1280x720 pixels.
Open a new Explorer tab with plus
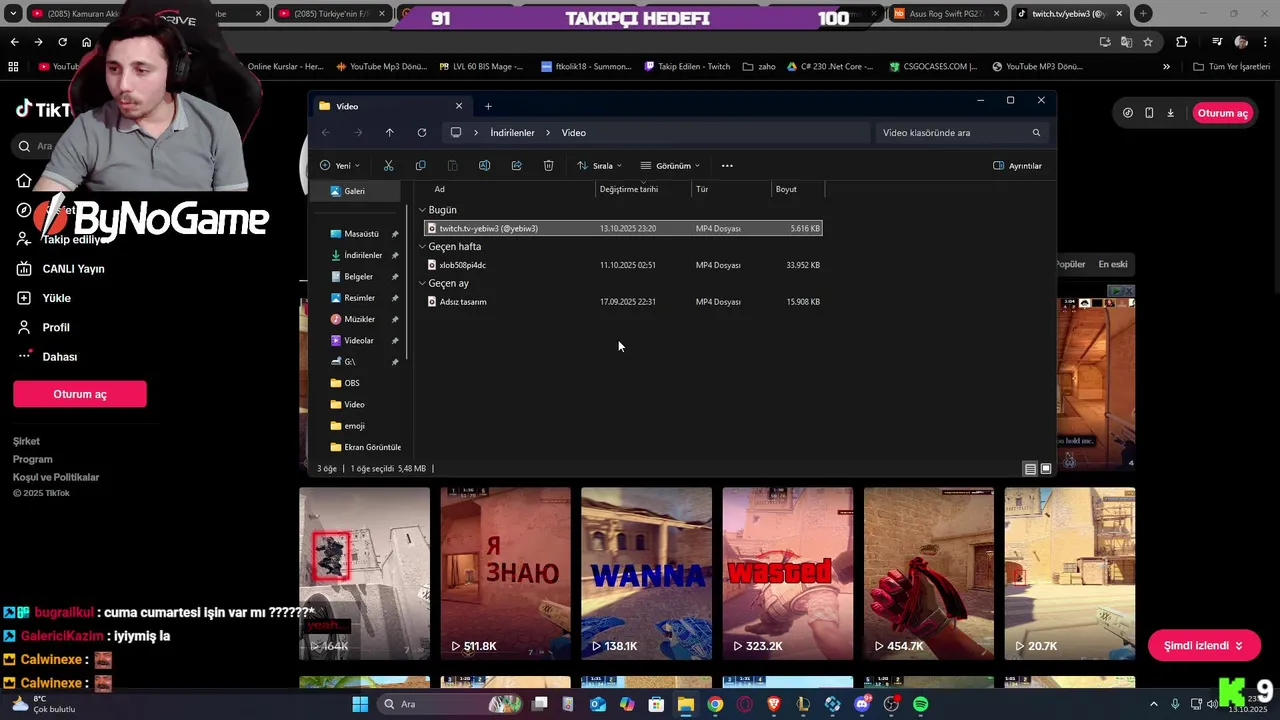pos(488,106)
